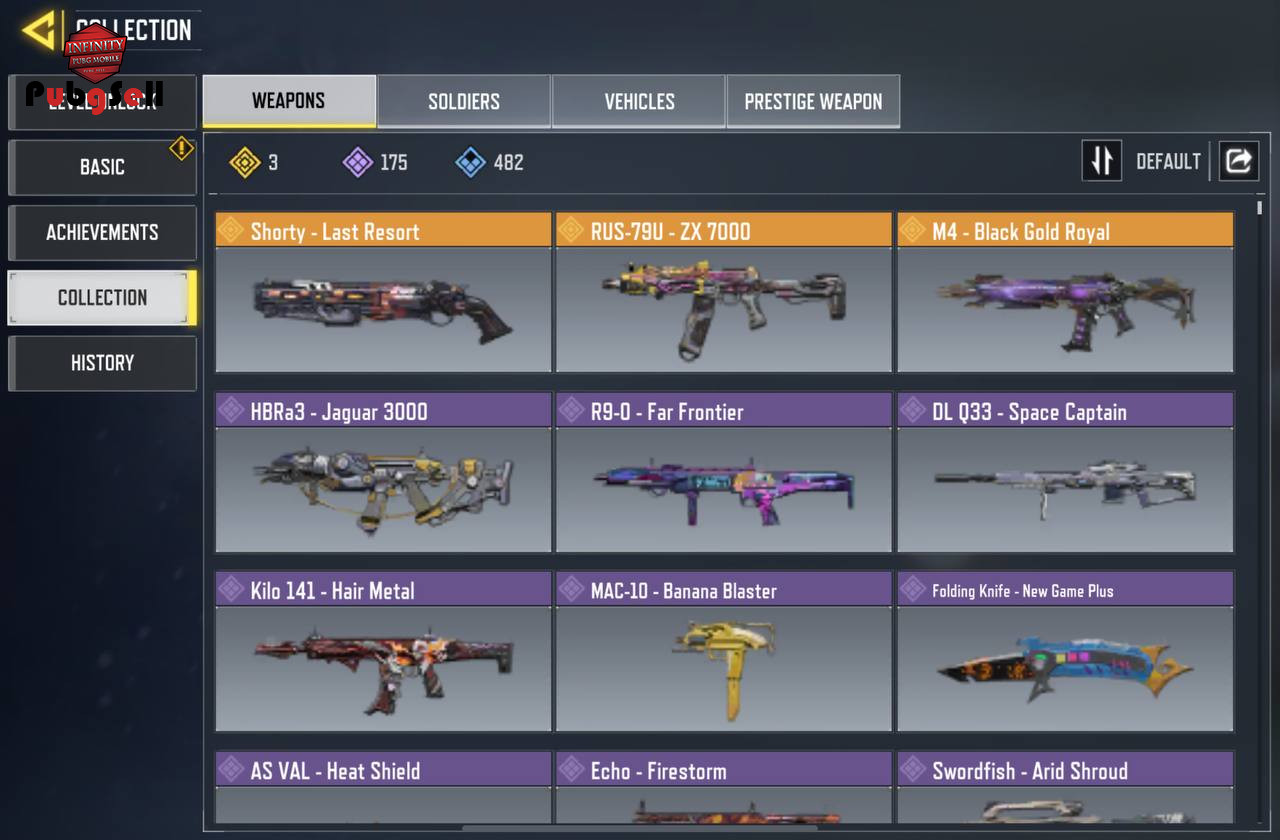
Task: Click the share export icon
Action: [1238, 161]
